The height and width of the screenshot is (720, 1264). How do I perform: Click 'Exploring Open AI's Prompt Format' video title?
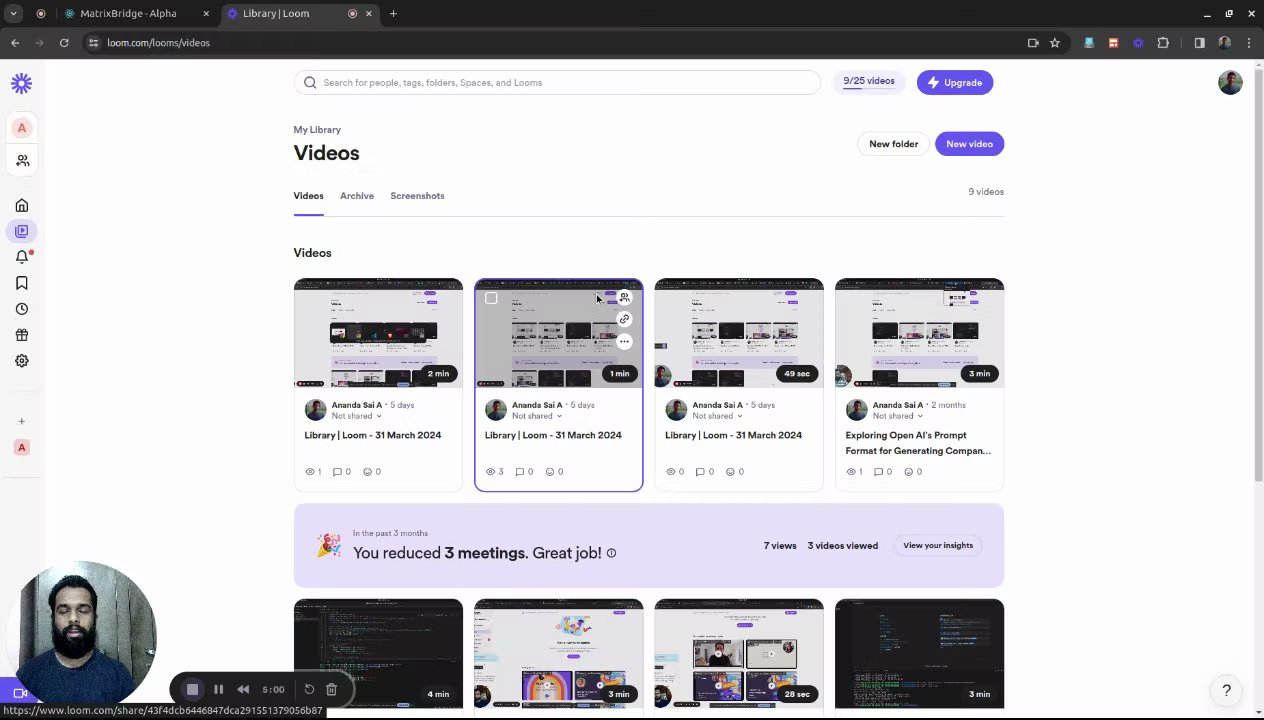point(918,443)
